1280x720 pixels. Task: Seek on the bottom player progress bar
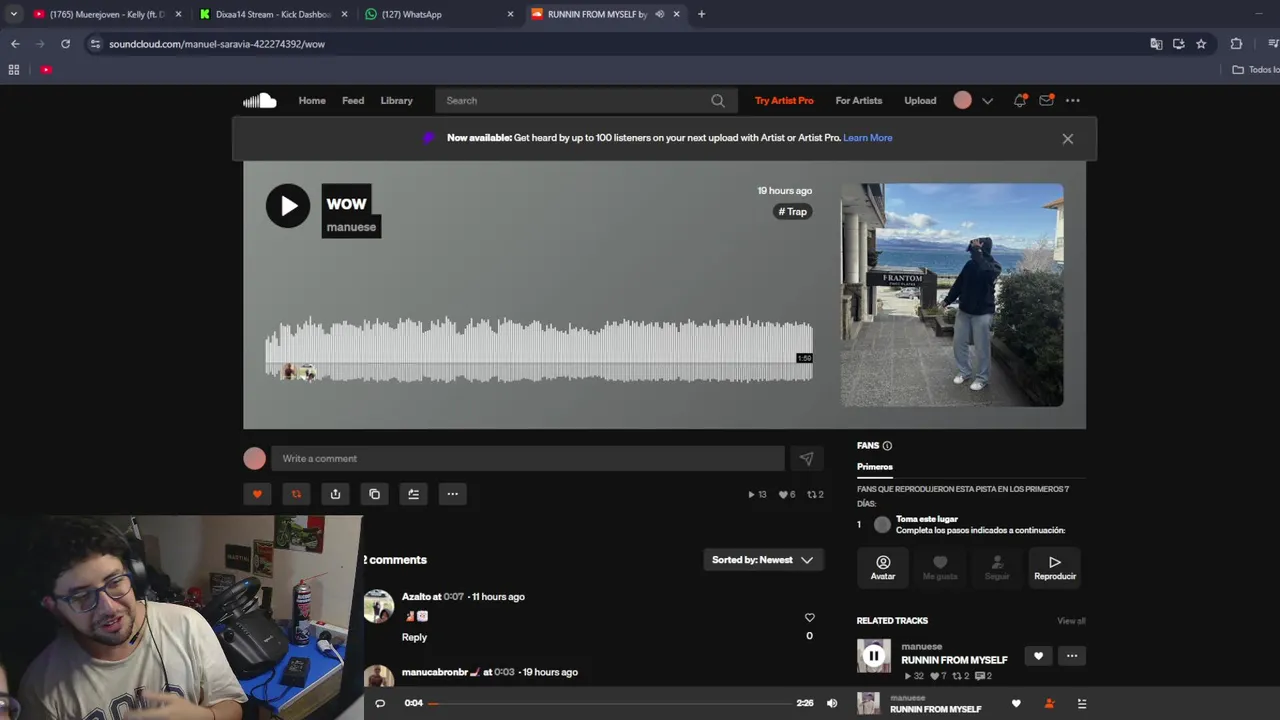[609, 703]
